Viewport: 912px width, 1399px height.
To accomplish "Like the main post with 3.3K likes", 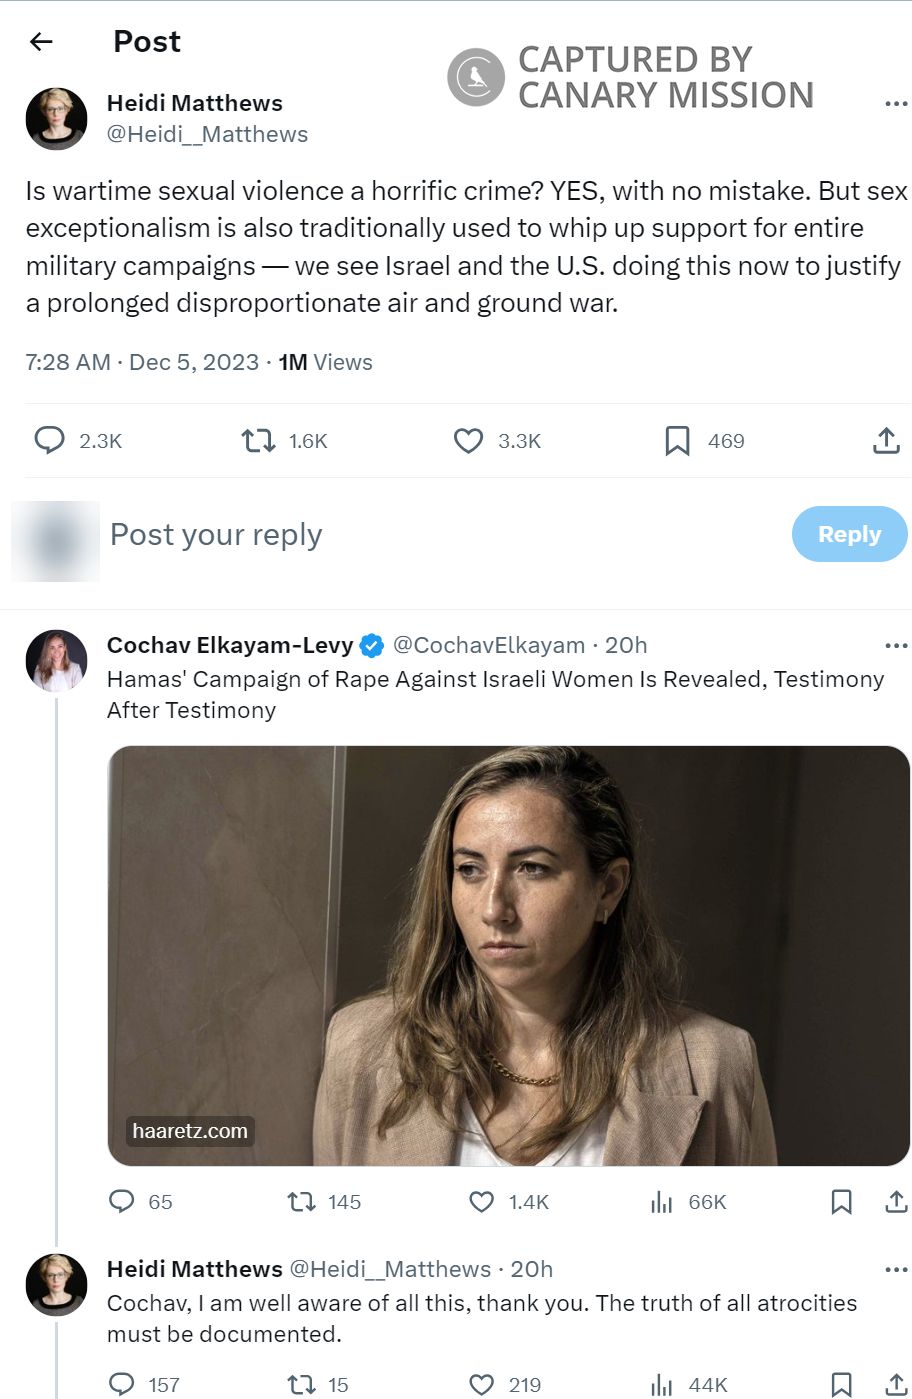I will 468,440.
